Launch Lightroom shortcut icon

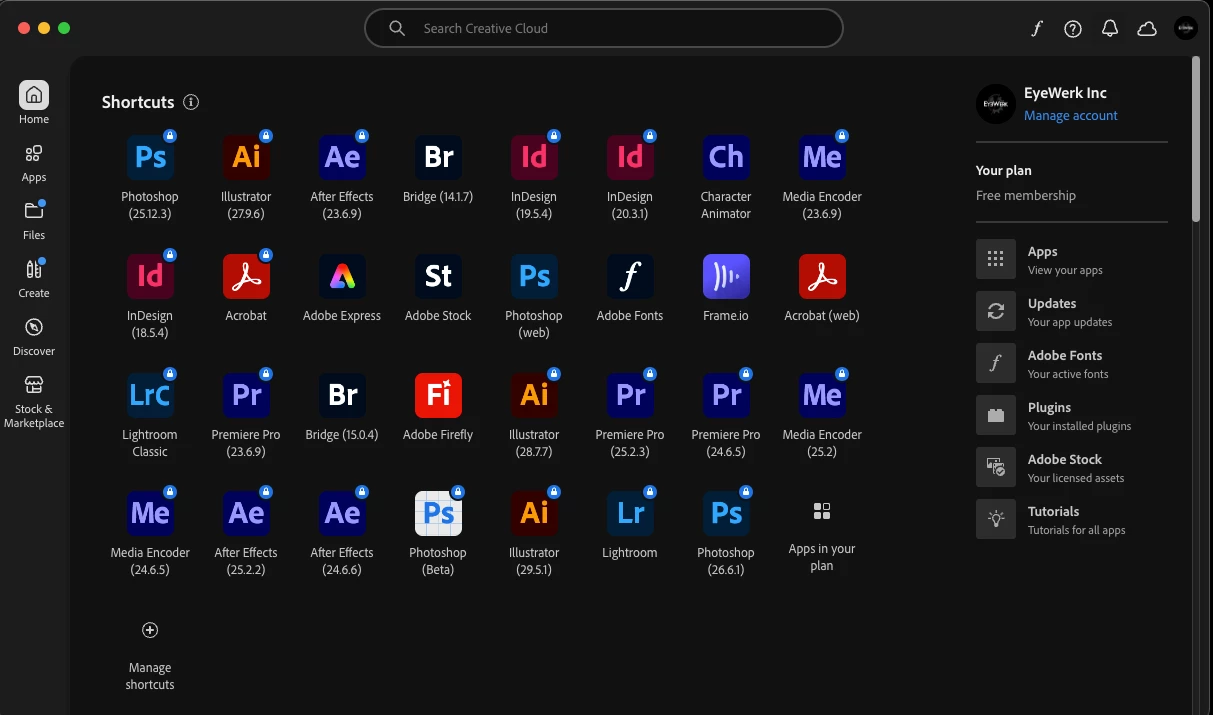pos(630,513)
